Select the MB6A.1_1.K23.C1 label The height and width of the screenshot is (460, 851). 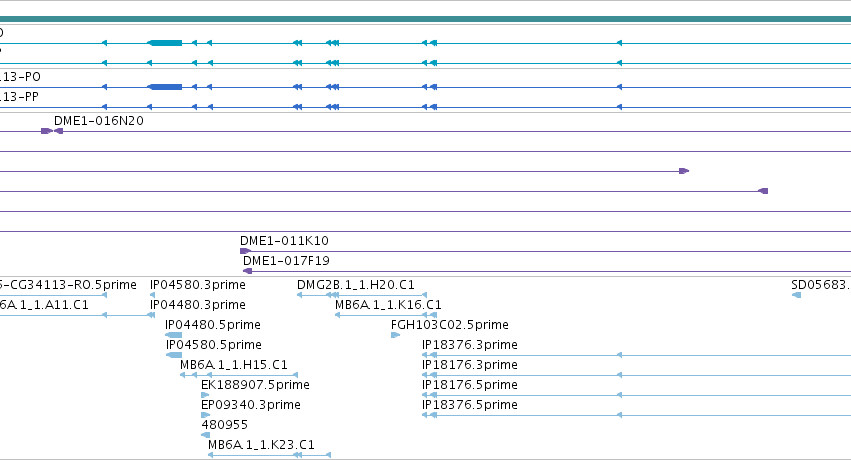pos(261,445)
